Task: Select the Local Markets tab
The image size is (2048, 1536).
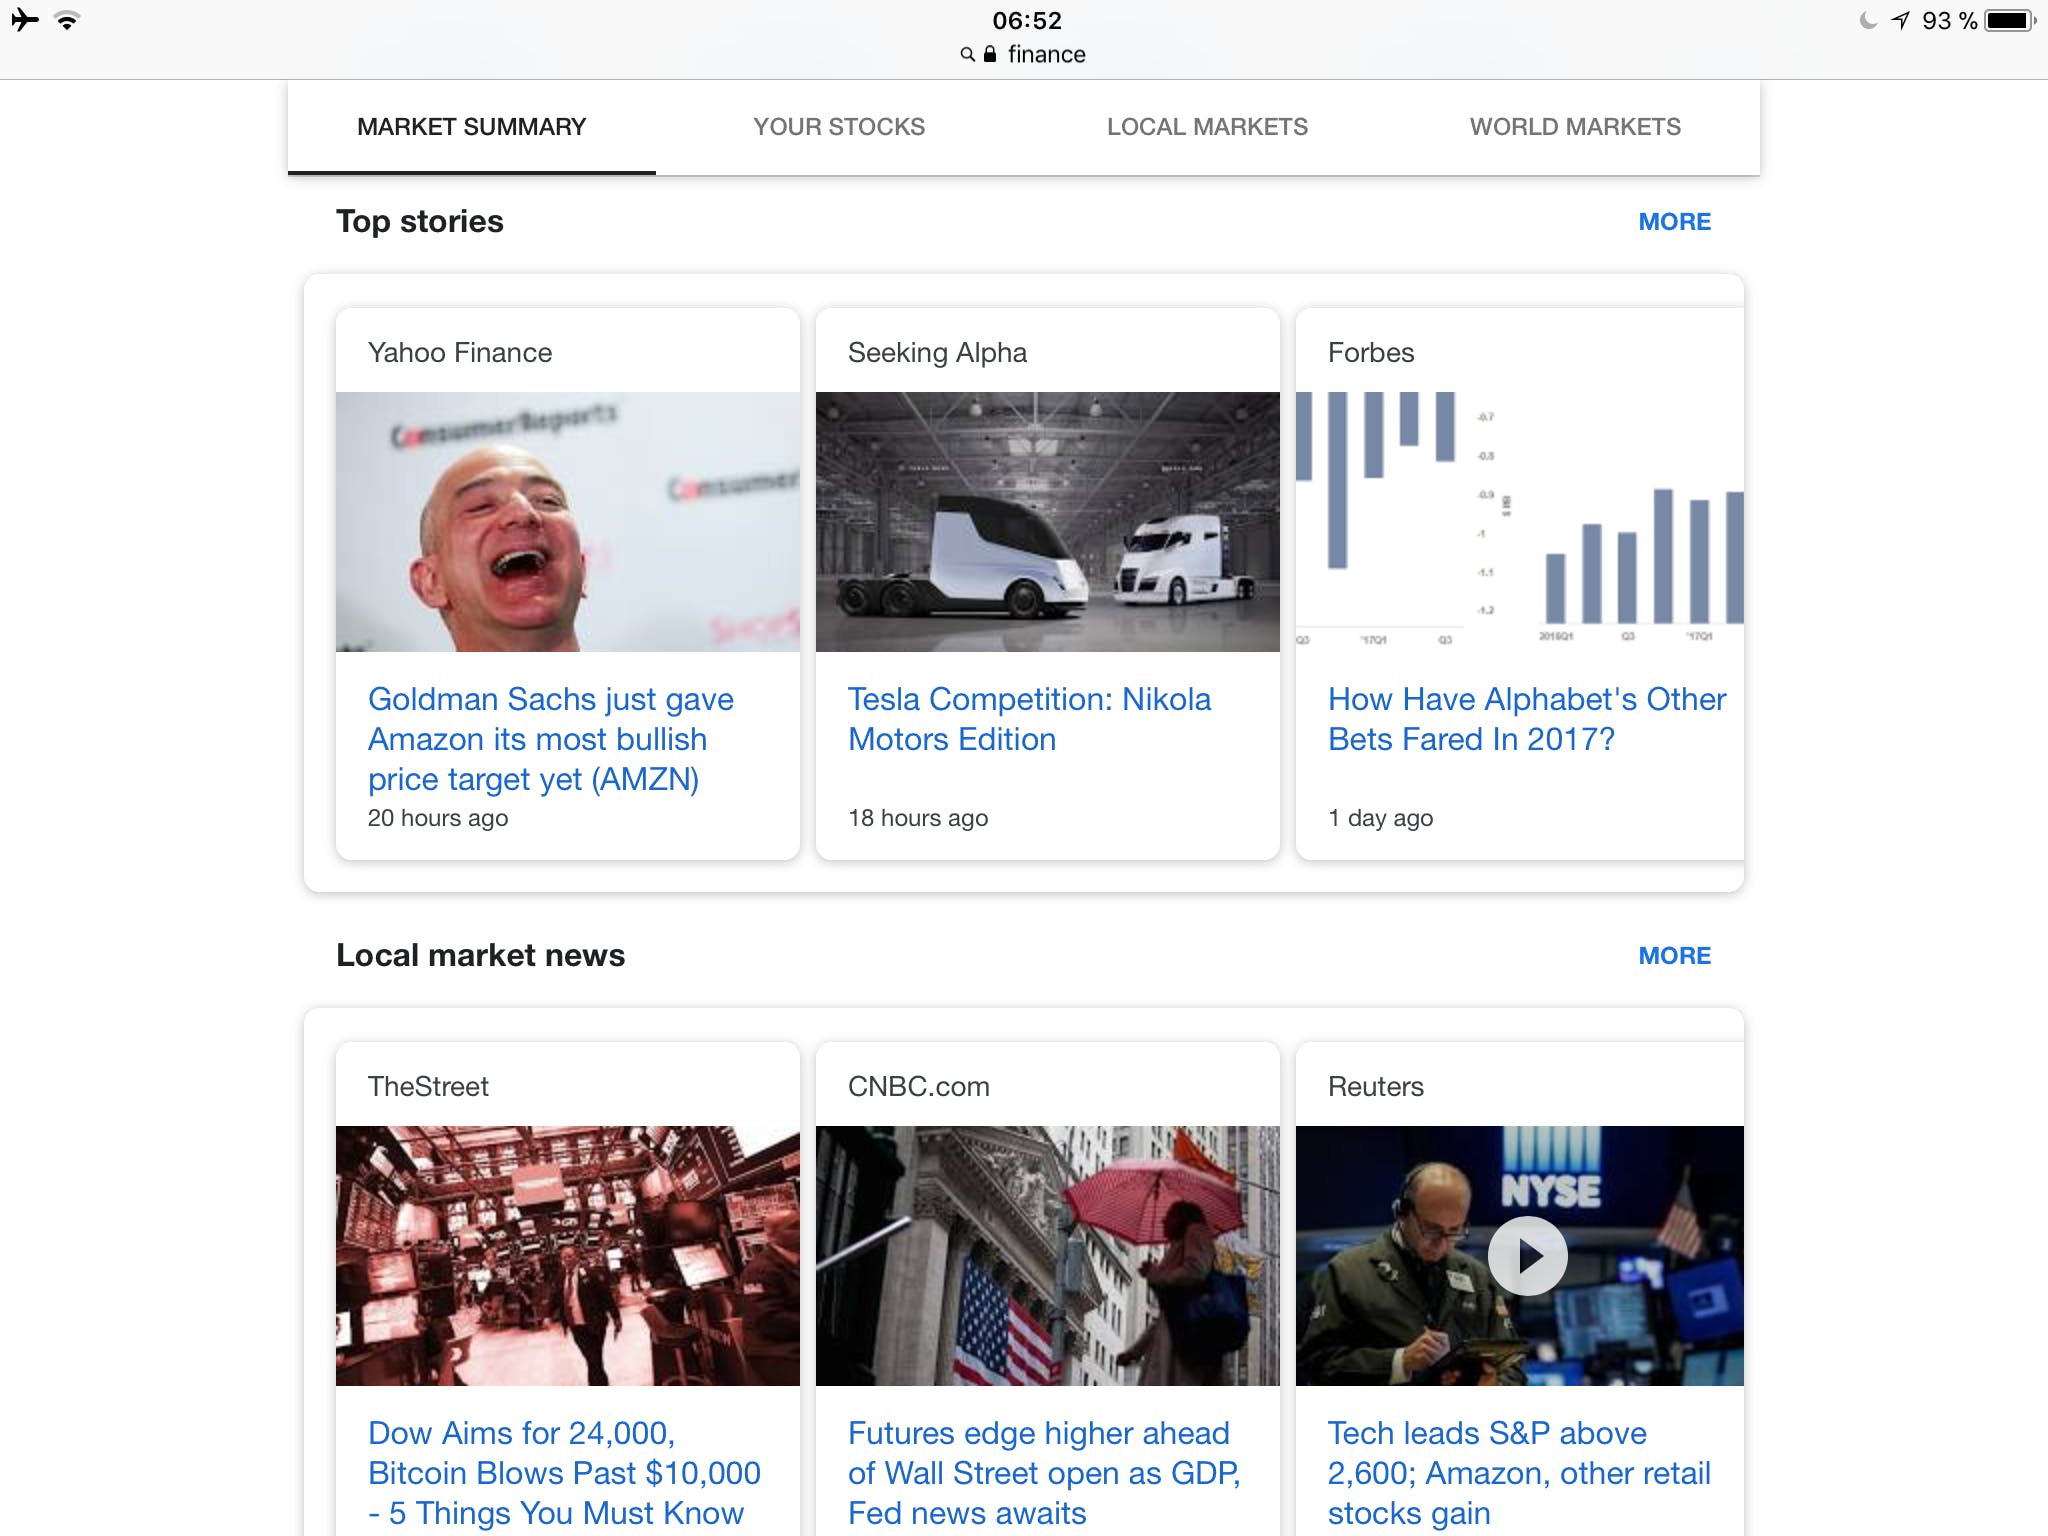Action: coord(1207,127)
